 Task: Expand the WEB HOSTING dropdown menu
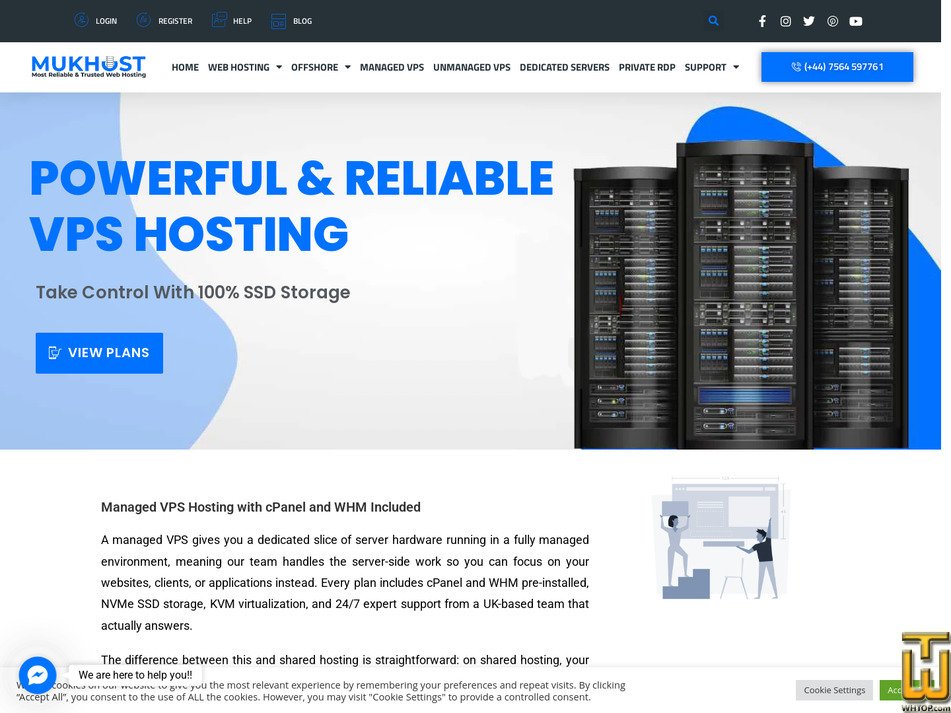click(244, 67)
